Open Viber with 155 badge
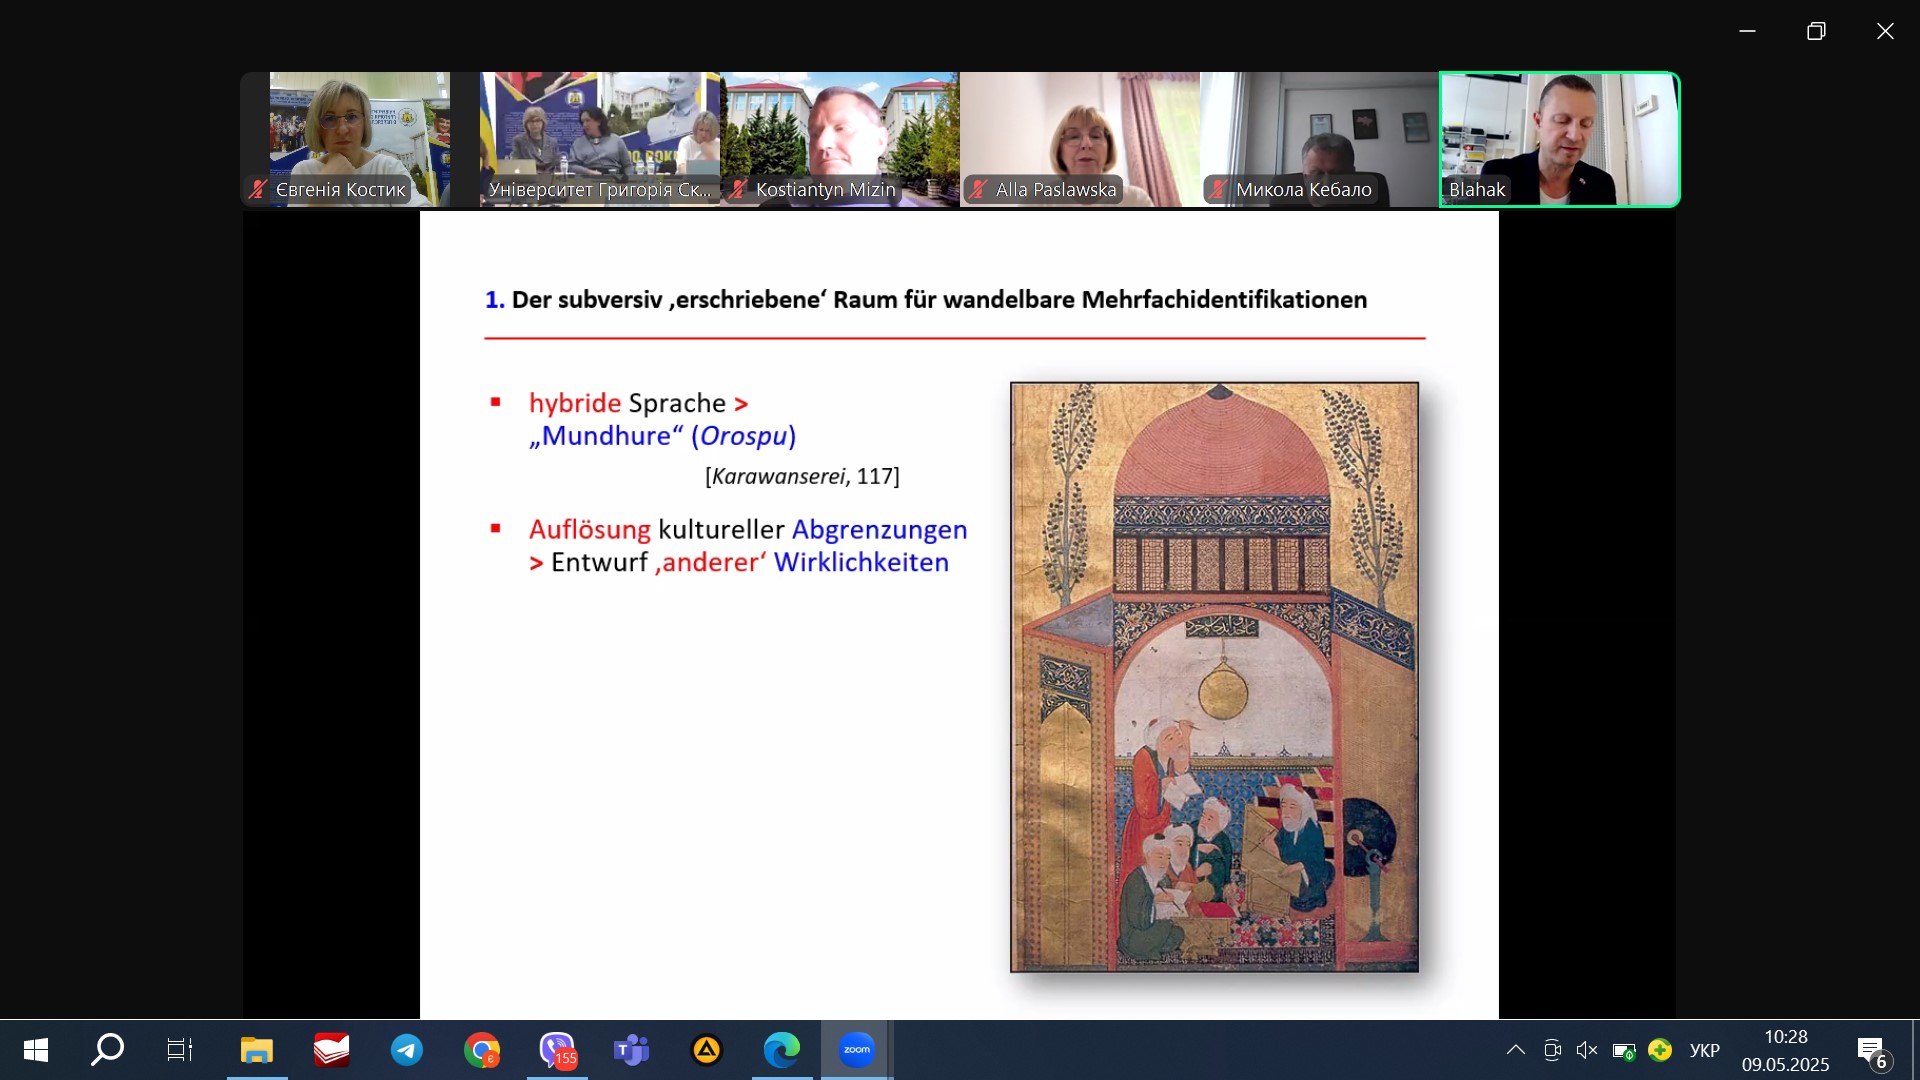Screen dimensions: 1920x1080 click(x=557, y=1050)
